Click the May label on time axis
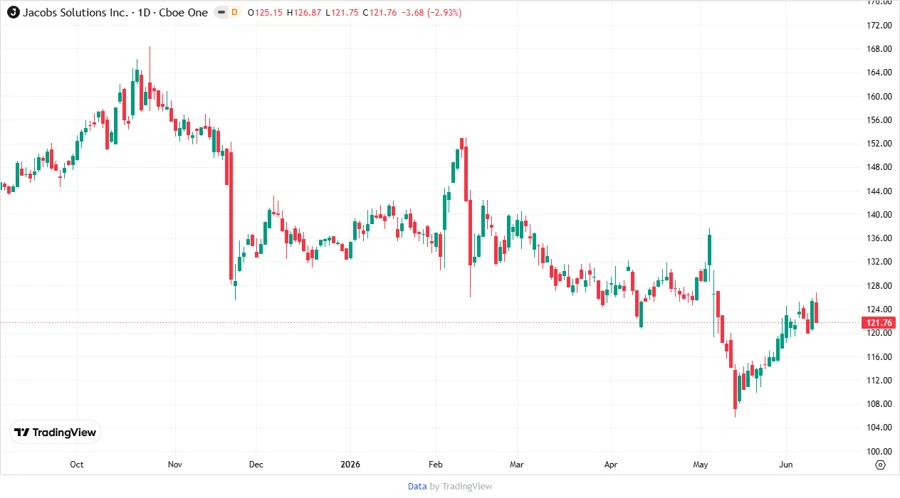Viewport: 900px width, 498px height. (x=700, y=465)
